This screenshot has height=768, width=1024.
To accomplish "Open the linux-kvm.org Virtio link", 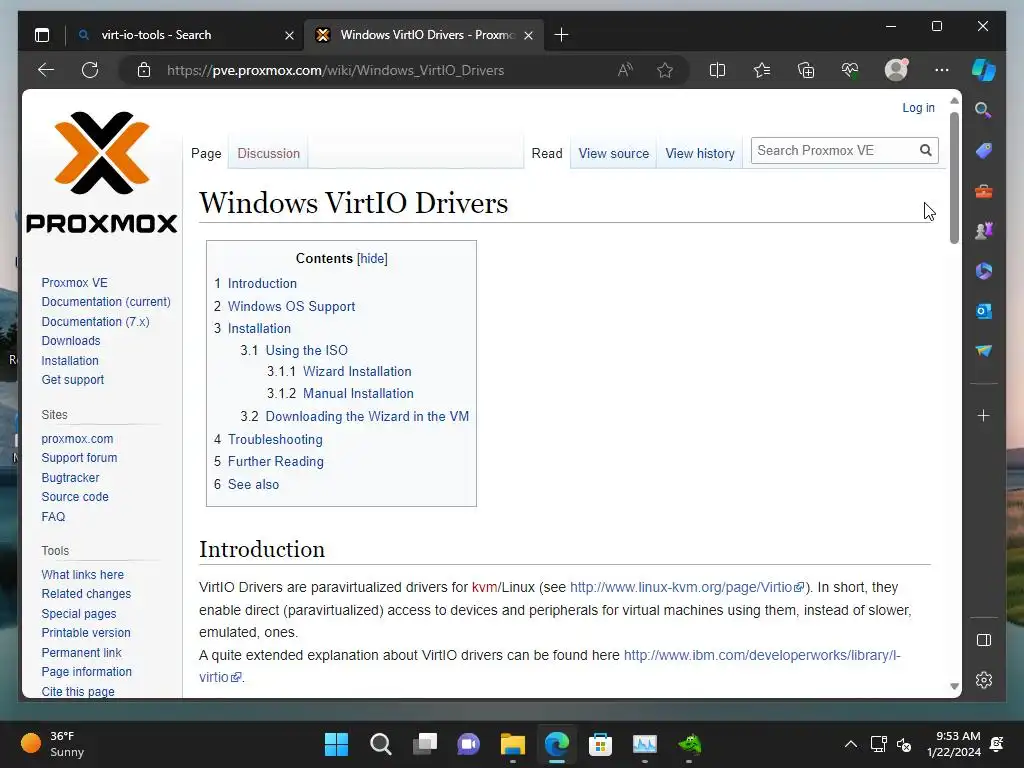I will [687, 587].
